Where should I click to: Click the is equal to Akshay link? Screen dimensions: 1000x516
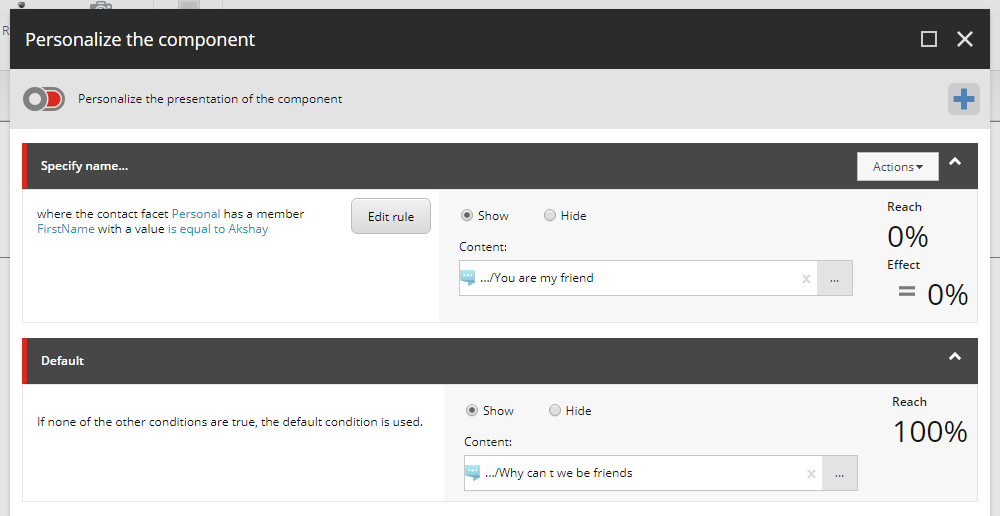[218, 229]
